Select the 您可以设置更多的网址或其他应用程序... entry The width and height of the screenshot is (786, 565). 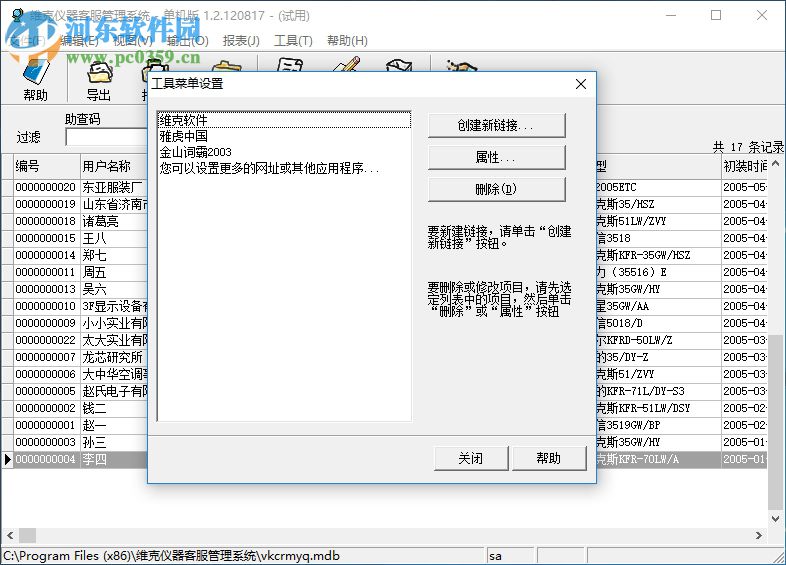[x=284, y=168]
